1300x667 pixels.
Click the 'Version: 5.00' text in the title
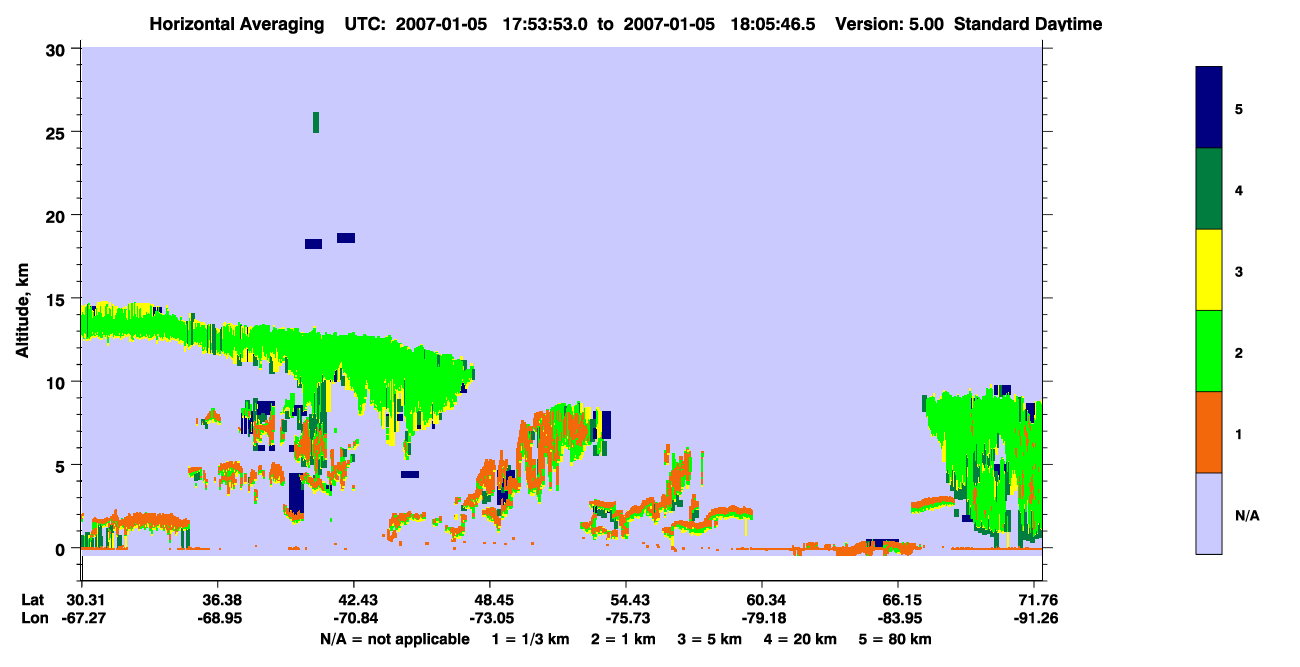pyautogui.click(x=889, y=24)
